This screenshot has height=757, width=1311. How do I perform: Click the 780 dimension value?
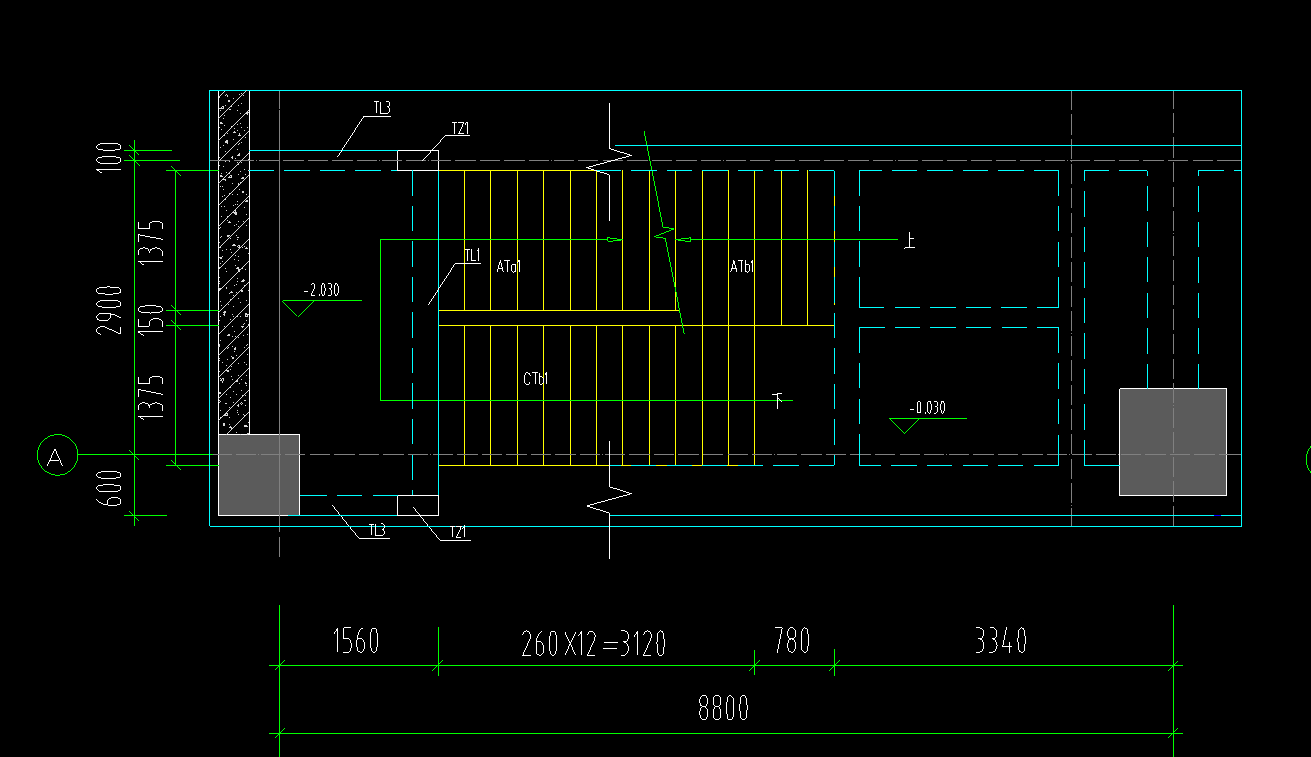pyautogui.click(x=792, y=640)
